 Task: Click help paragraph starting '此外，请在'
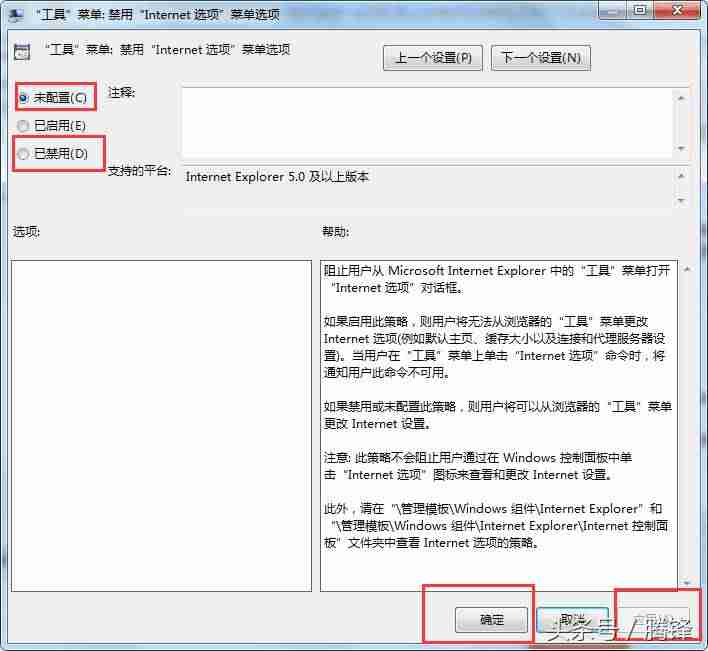coord(495,525)
